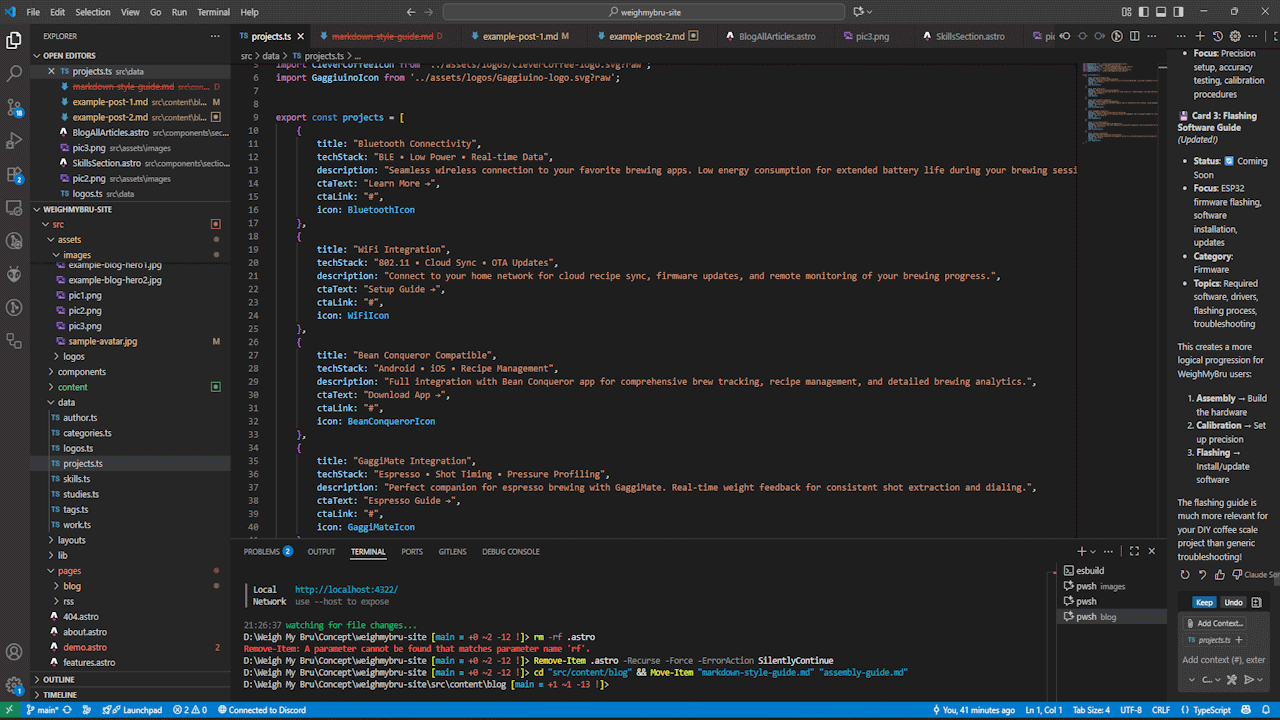Click the Undo button in chat

click(x=1233, y=602)
